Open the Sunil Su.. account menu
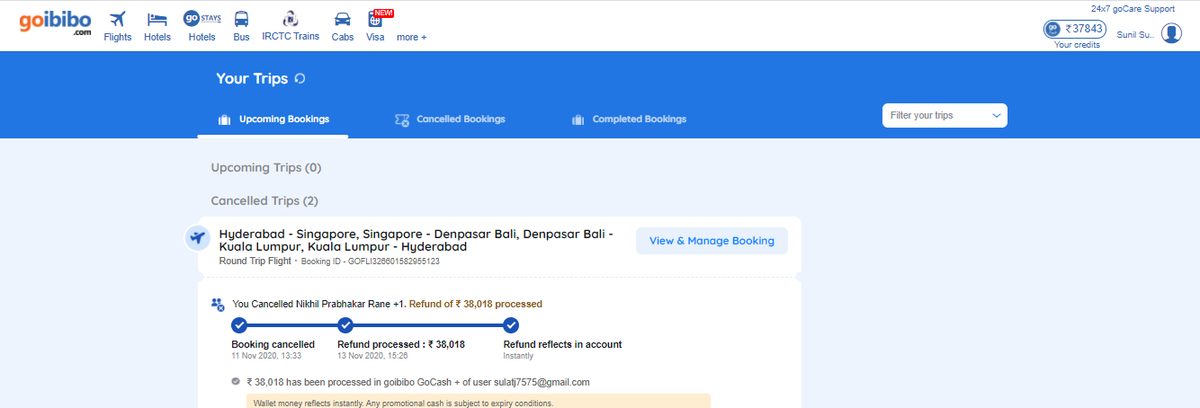The height and width of the screenshot is (408, 1200). (x=1135, y=35)
